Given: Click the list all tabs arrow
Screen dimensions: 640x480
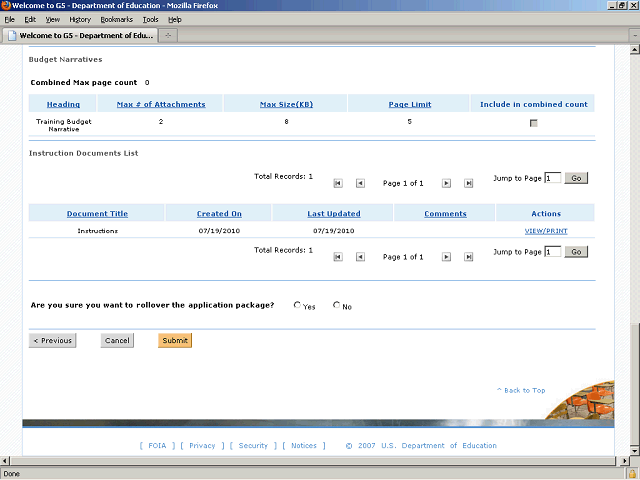Looking at the screenshot, I should 635,36.
